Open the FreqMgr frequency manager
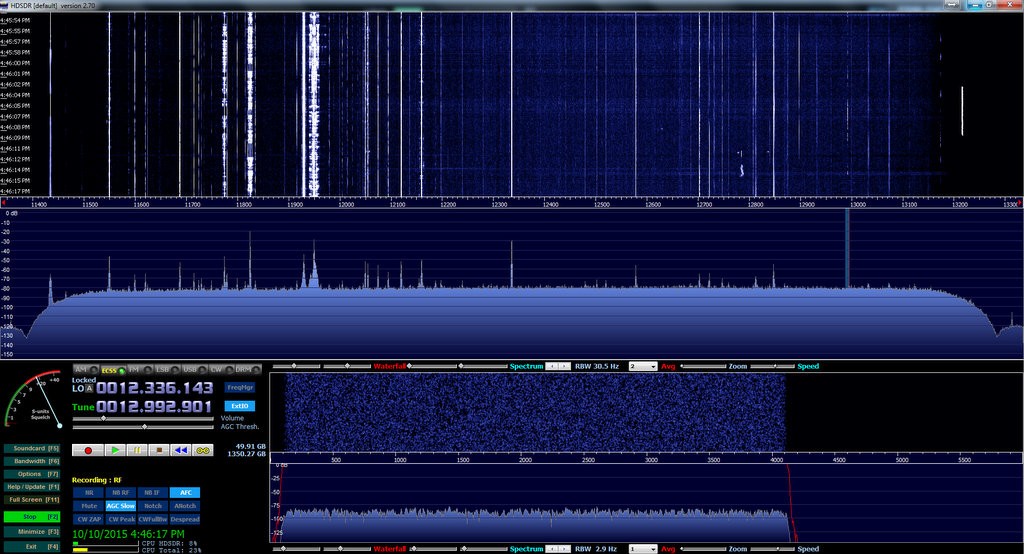1024x554 pixels. pos(240,387)
